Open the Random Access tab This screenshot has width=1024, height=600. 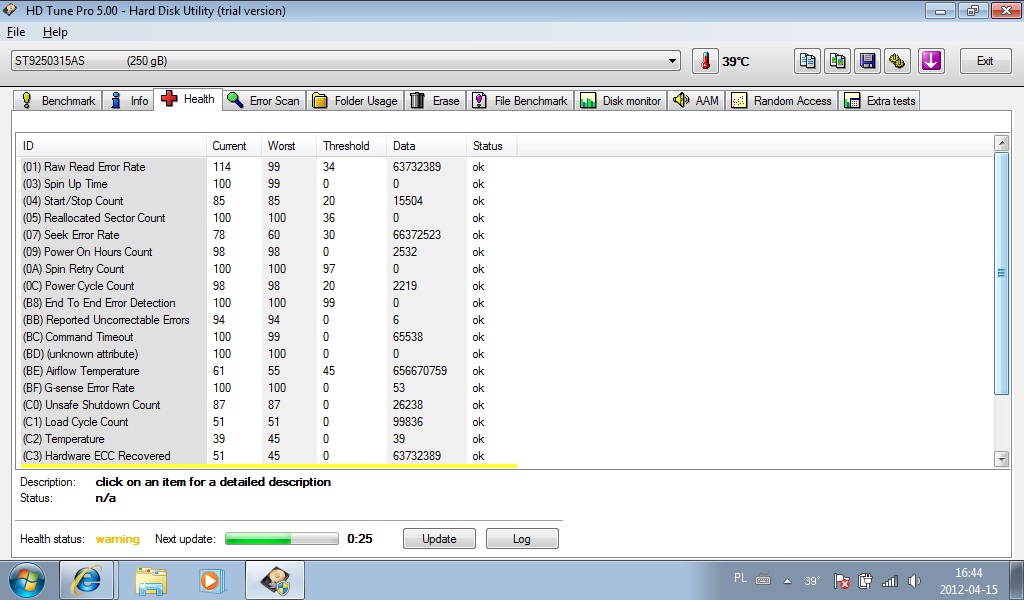coord(782,101)
